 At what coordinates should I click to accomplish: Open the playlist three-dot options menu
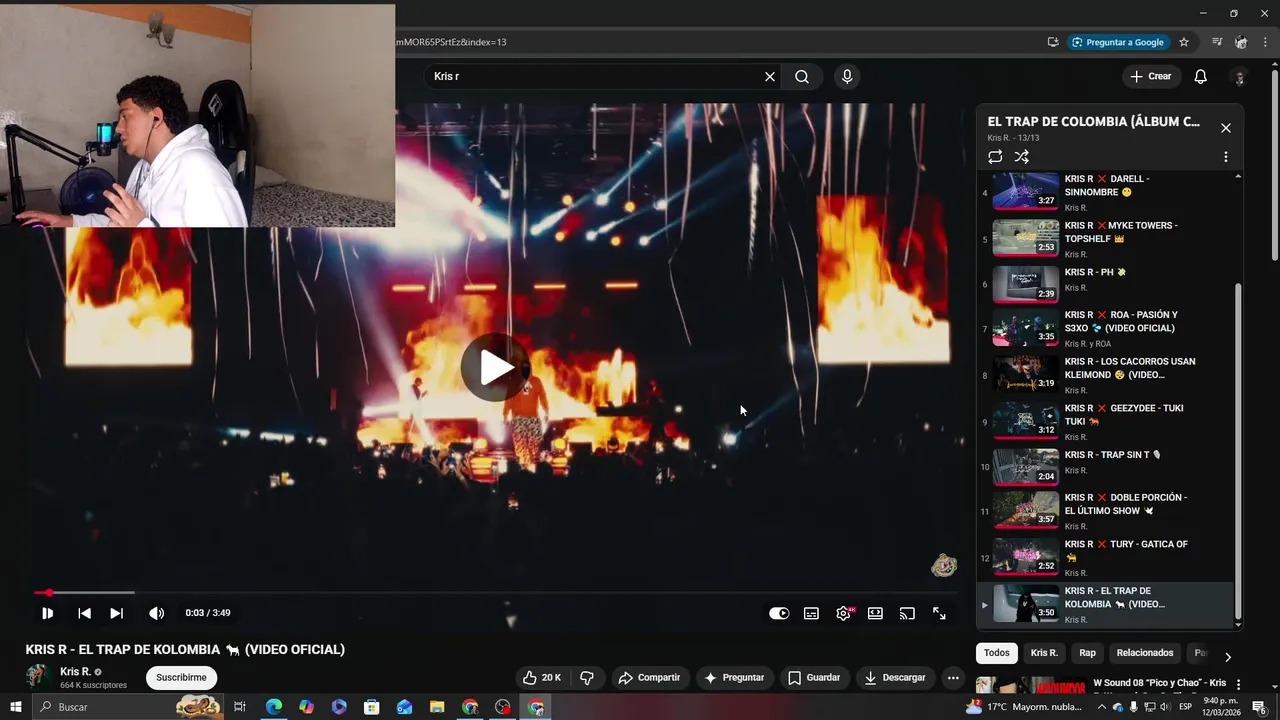[1226, 157]
